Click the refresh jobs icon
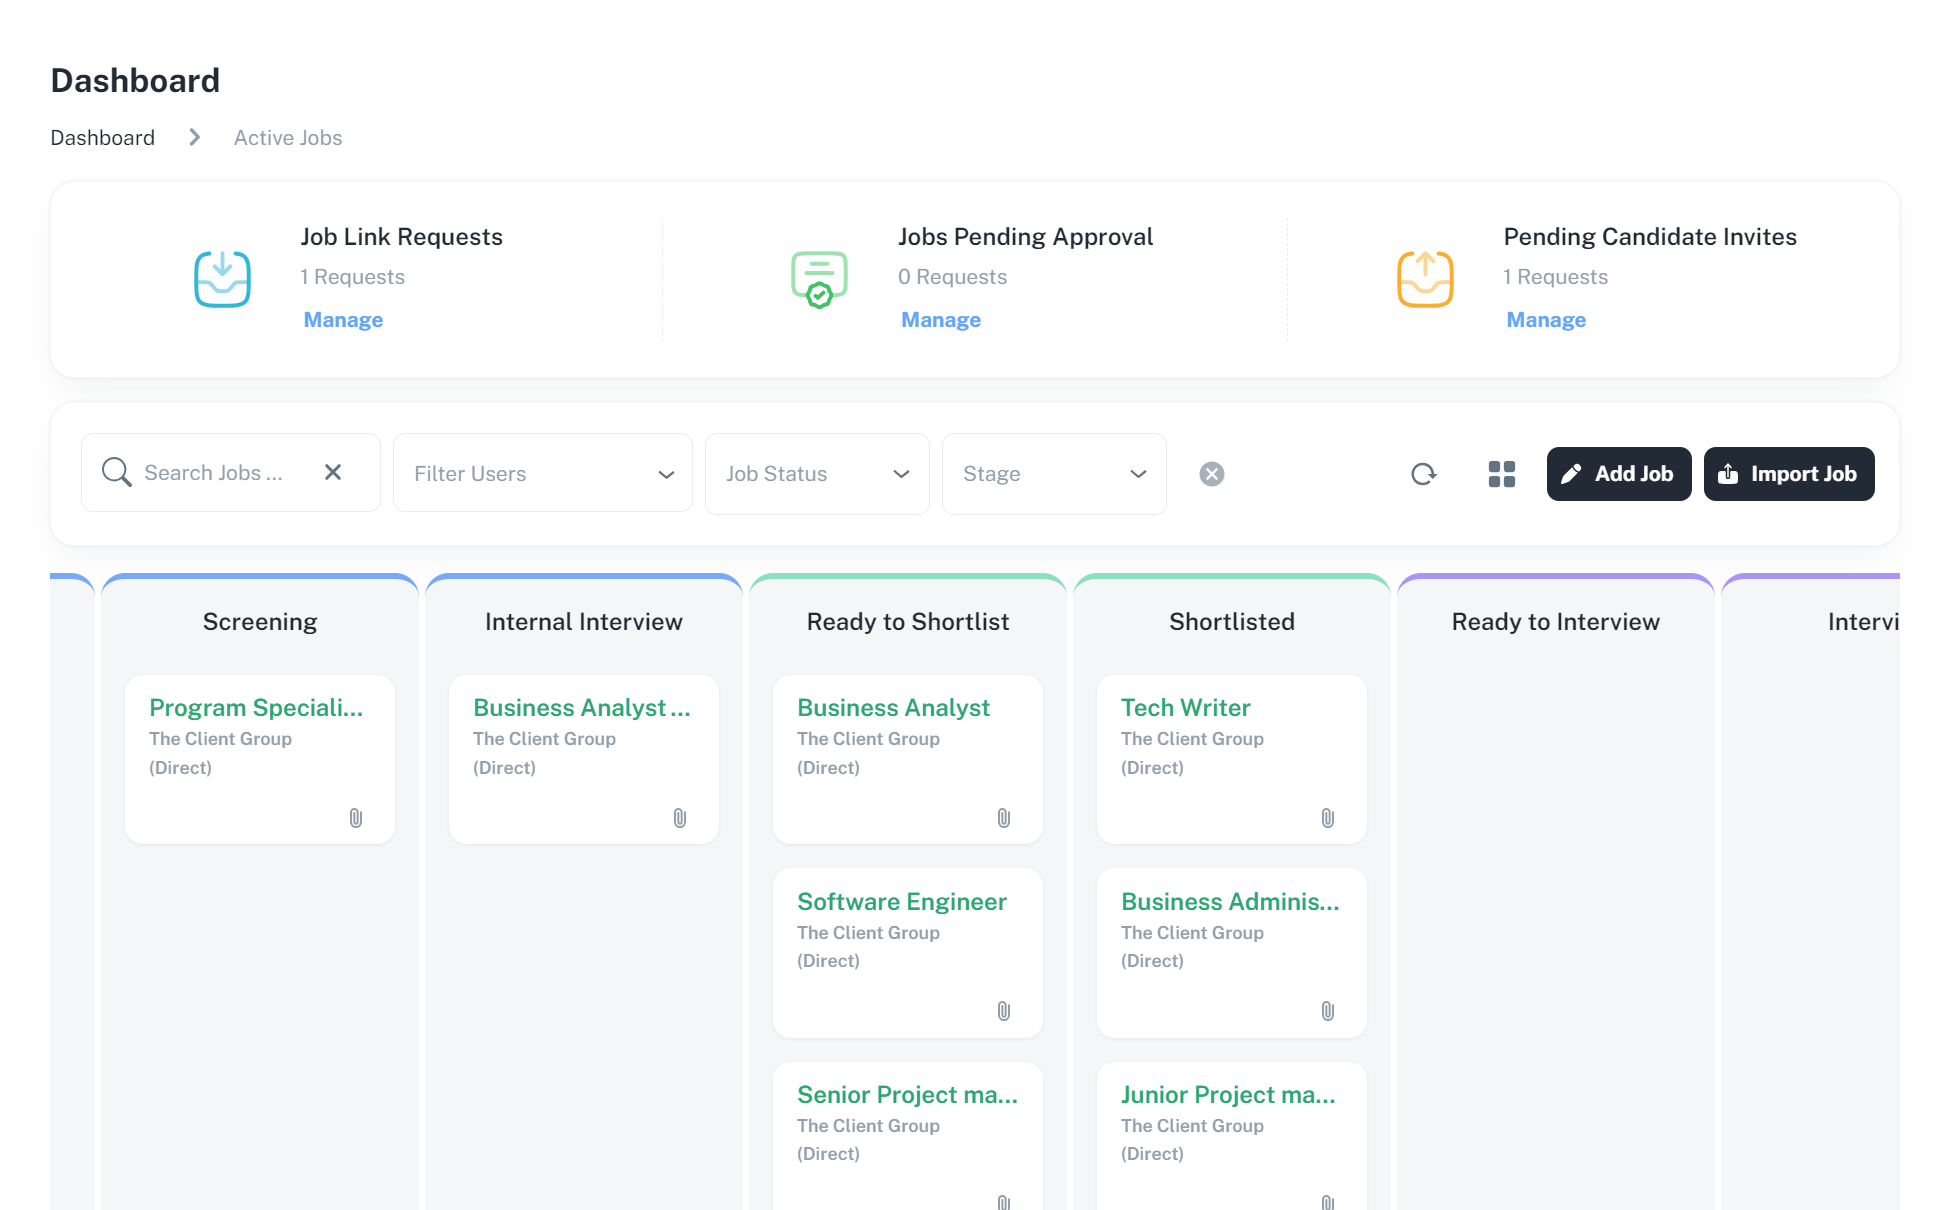This screenshot has height=1210, width=1951. click(1423, 474)
